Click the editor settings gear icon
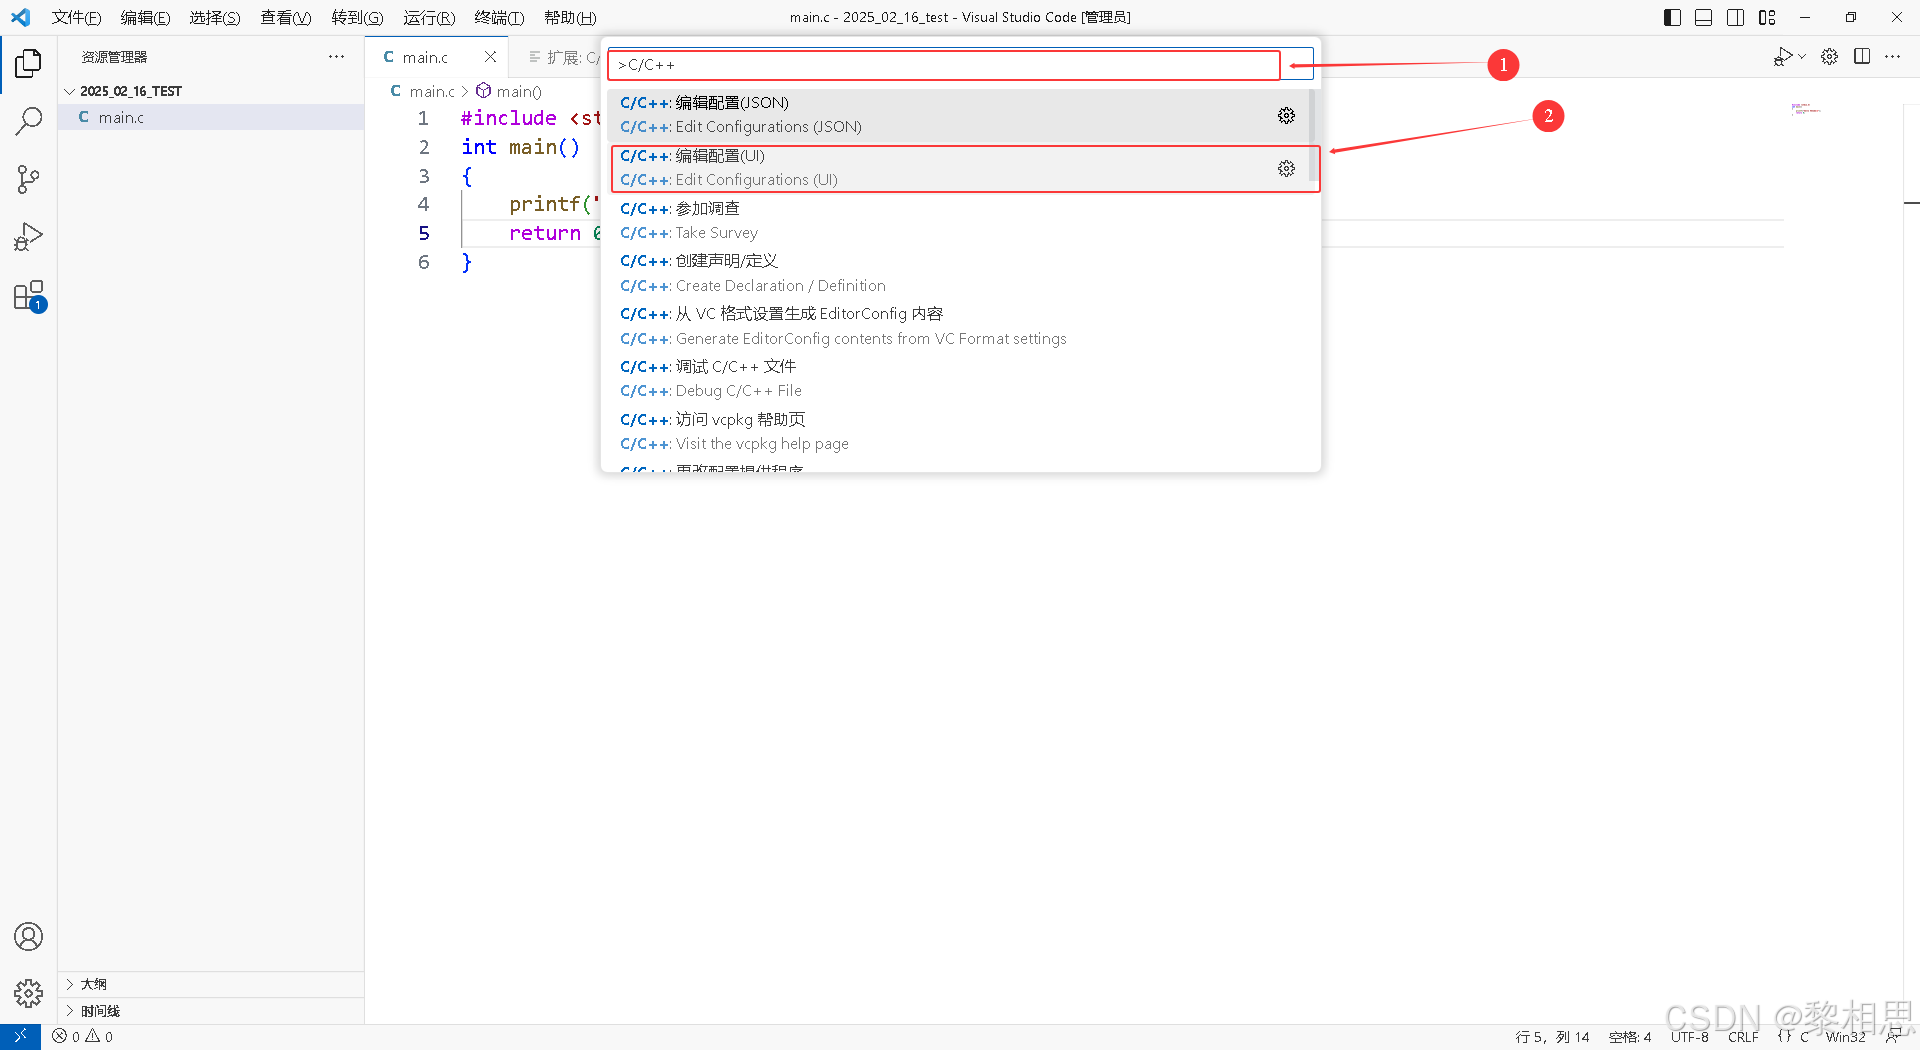 tap(1829, 57)
